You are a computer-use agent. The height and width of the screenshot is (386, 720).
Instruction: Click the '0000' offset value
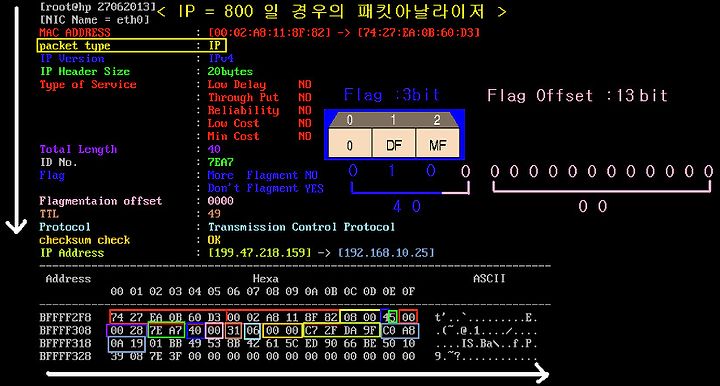[221, 201]
